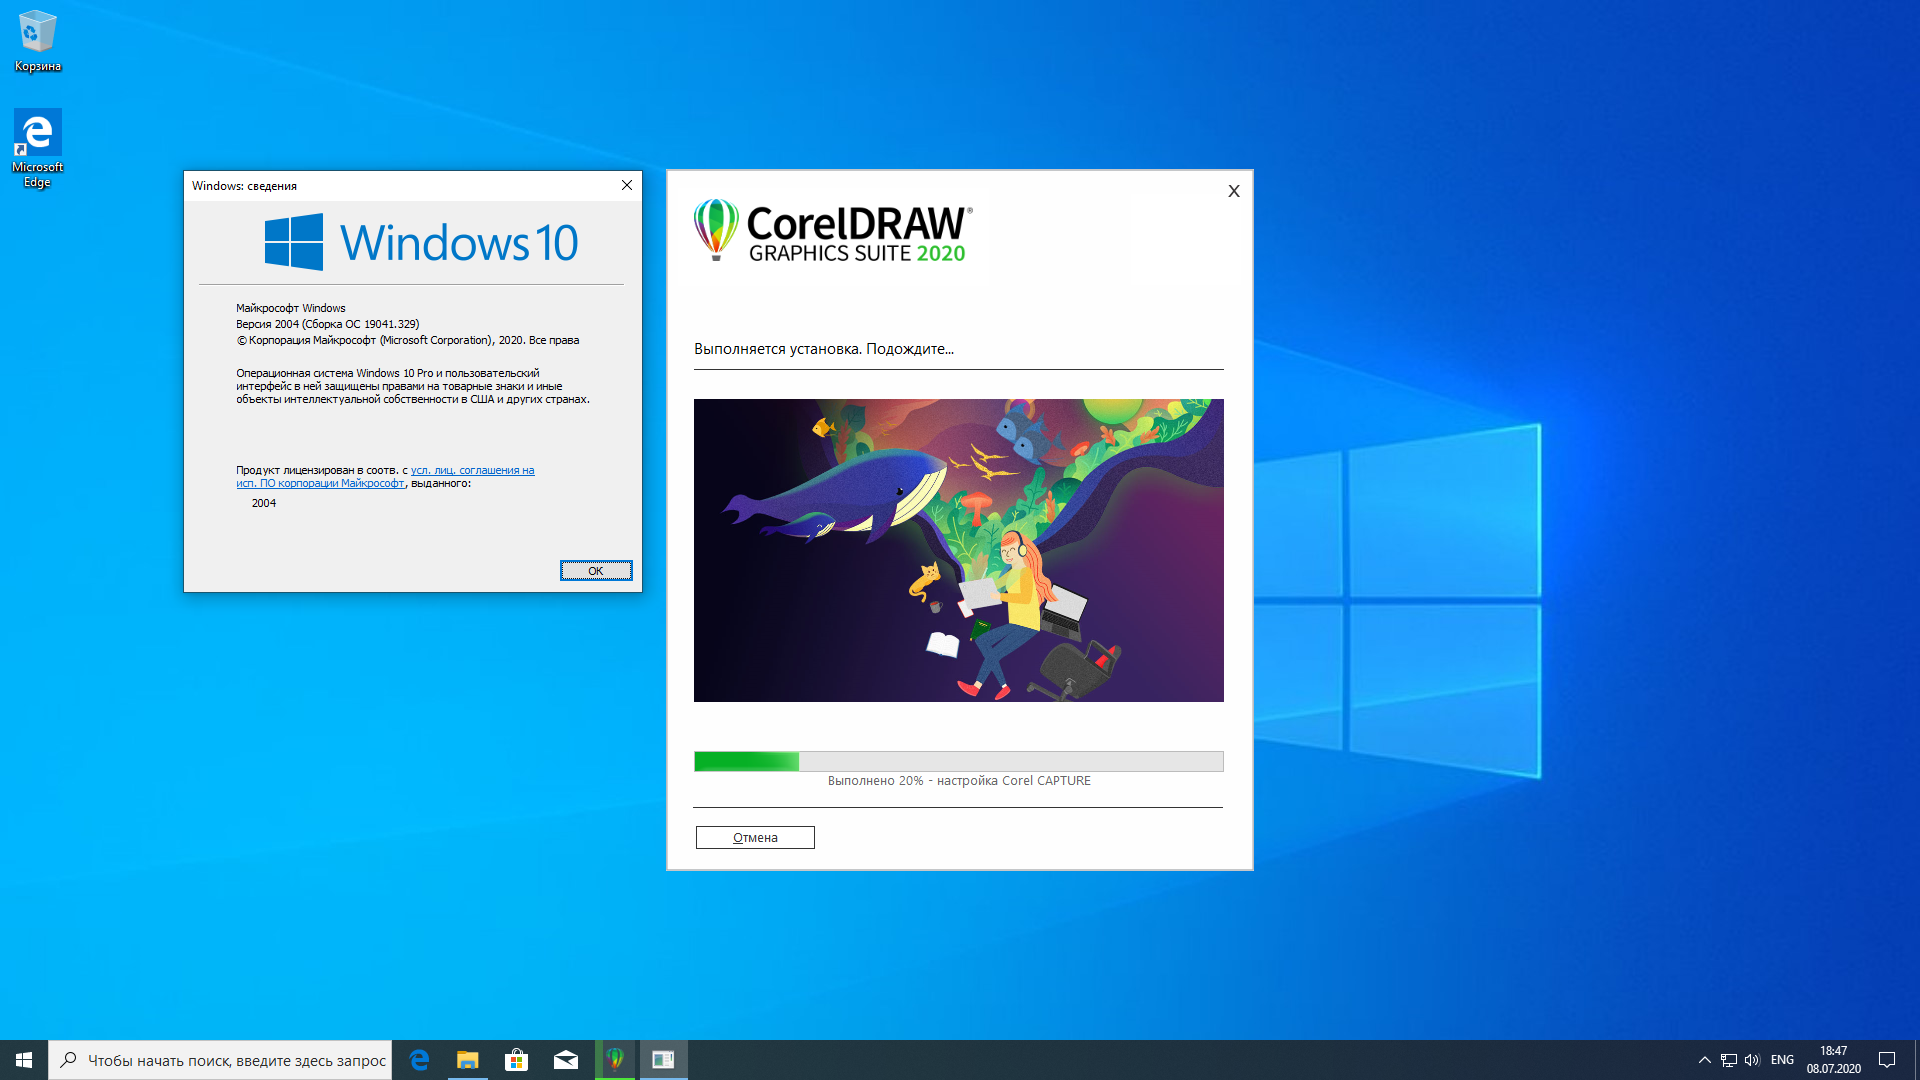The height and width of the screenshot is (1080, 1920).
Task: Click the Windows Start button
Action: coord(24,1060)
